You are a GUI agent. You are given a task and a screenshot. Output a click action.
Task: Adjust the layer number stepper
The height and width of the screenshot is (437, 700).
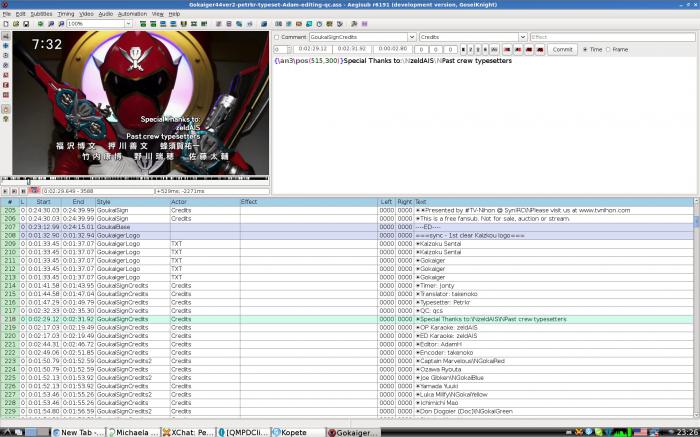pyautogui.click(x=289, y=50)
